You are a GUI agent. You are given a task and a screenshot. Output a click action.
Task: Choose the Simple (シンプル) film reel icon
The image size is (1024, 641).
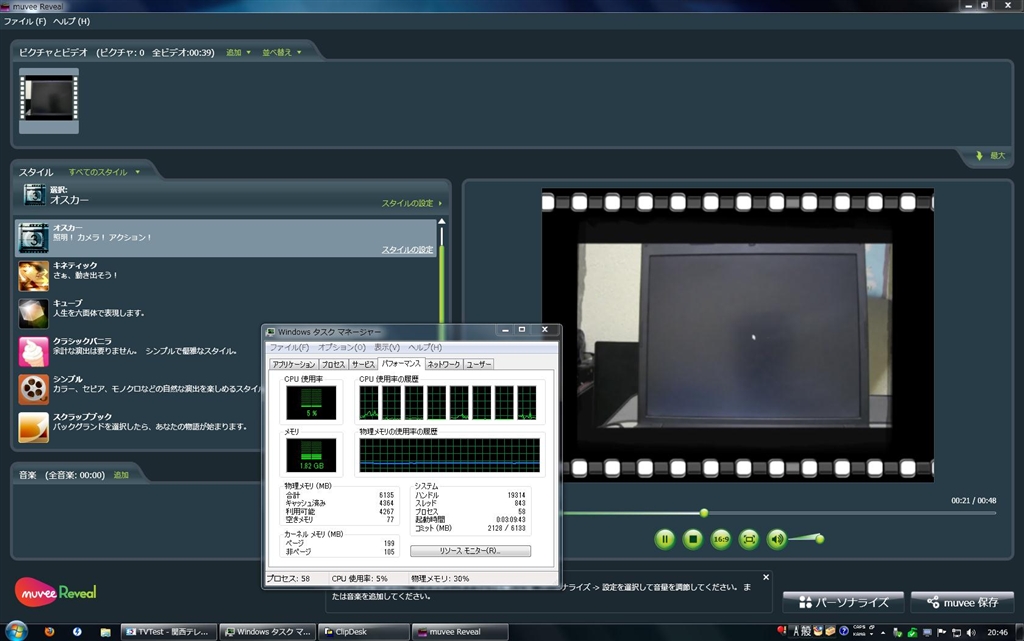33,389
